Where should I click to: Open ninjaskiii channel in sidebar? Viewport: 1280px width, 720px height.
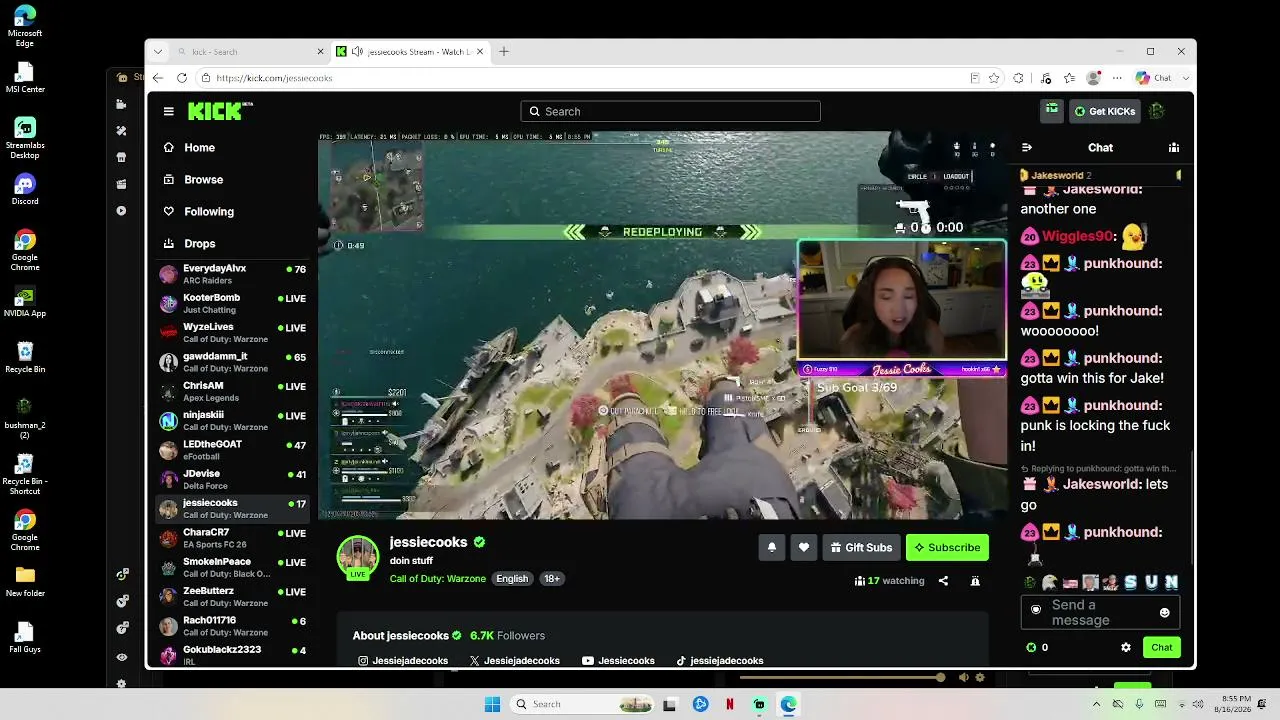(x=232, y=420)
